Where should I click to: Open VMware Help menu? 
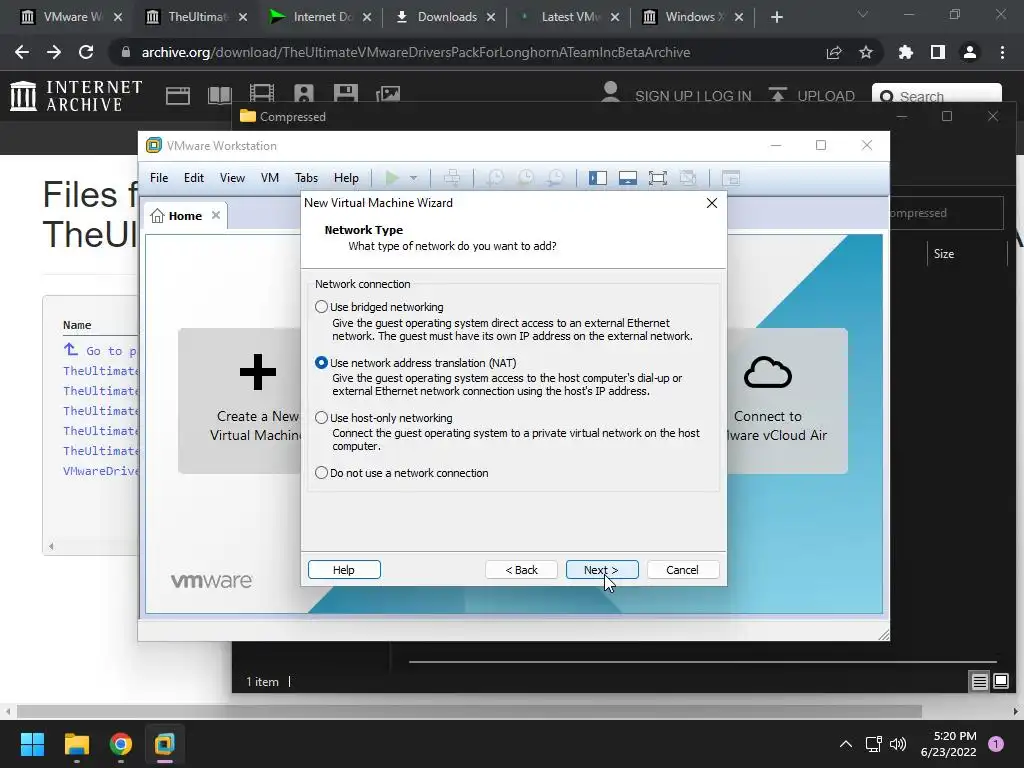[346, 178]
